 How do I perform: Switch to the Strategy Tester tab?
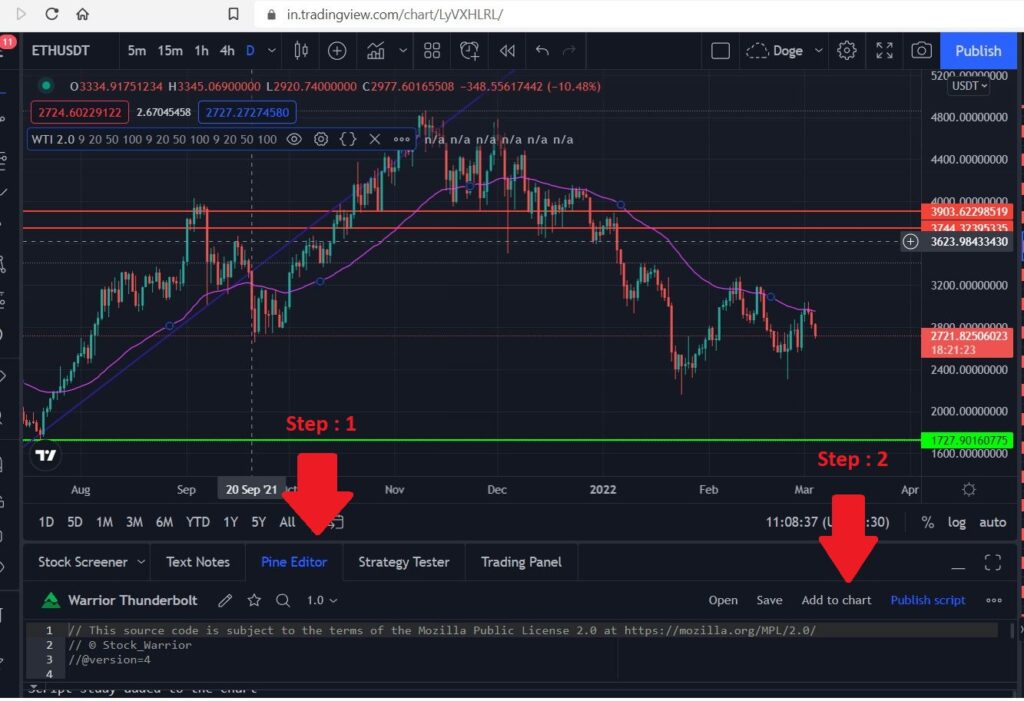pyautogui.click(x=404, y=562)
